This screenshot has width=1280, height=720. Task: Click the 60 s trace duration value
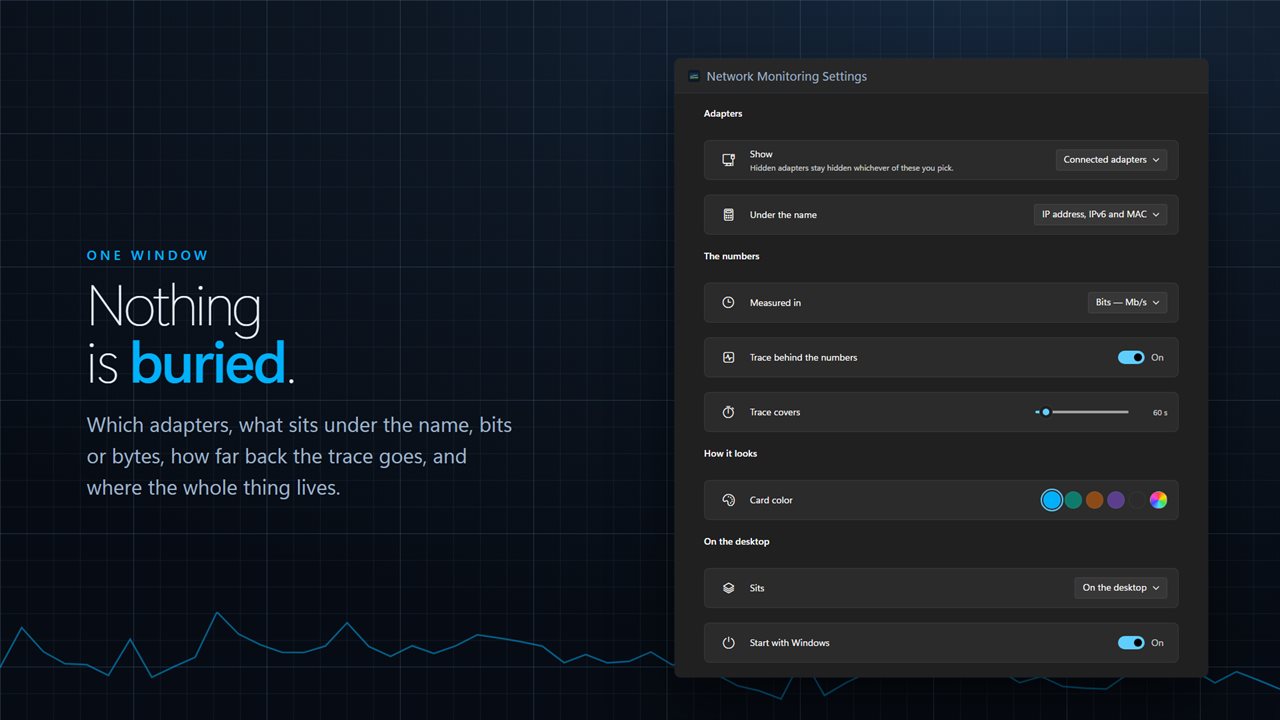tap(1160, 412)
